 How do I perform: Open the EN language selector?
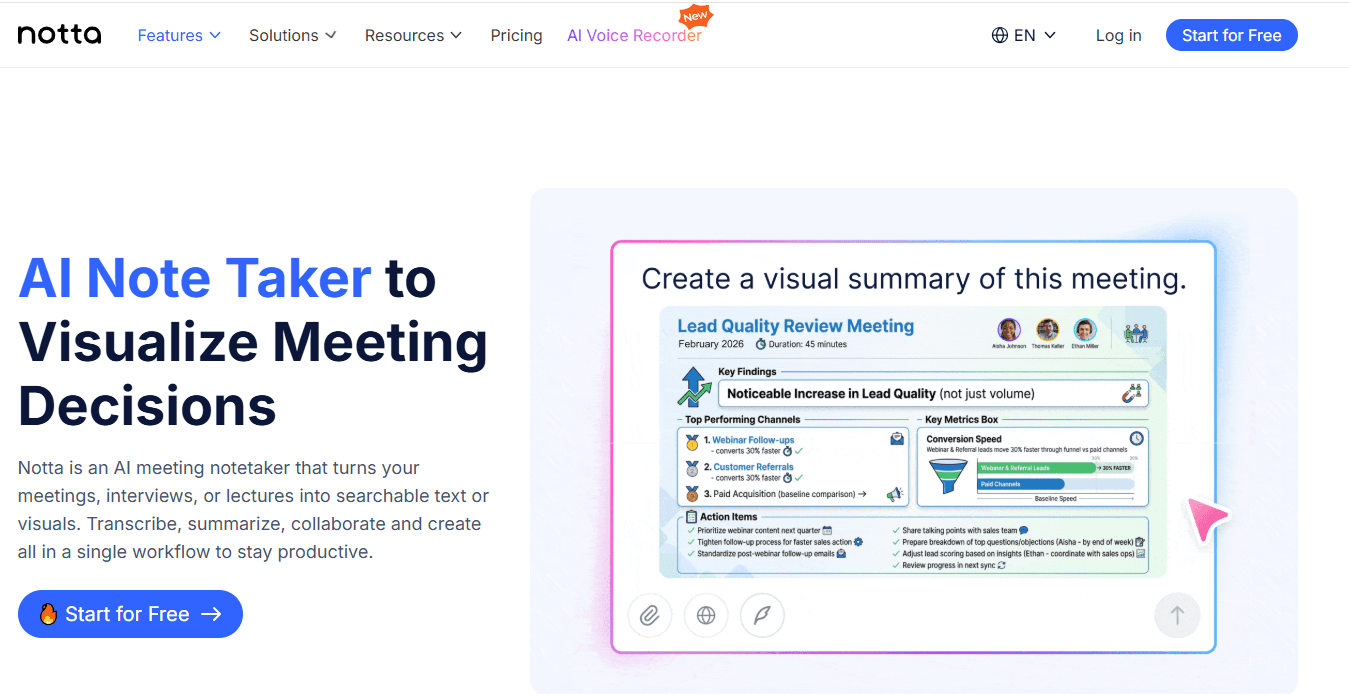(1024, 35)
